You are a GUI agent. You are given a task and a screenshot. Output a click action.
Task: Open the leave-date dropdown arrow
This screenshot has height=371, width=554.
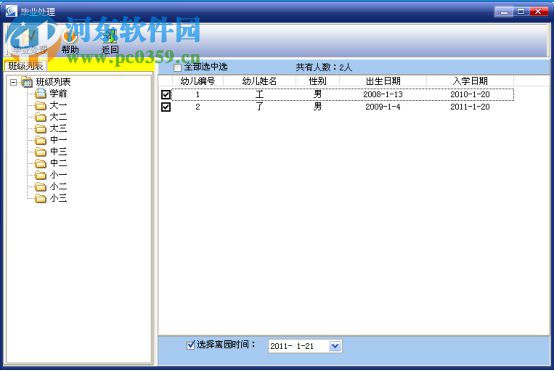(335, 346)
